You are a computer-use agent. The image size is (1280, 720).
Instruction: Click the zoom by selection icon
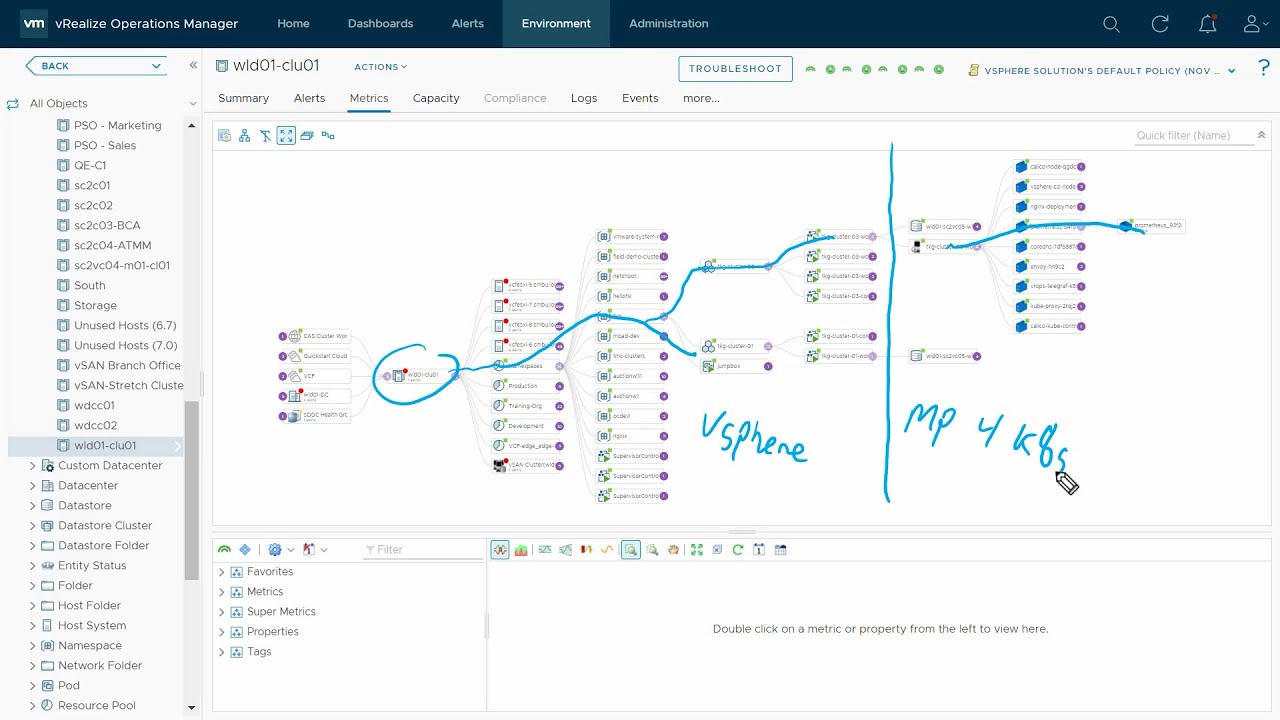tap(652, 550)
